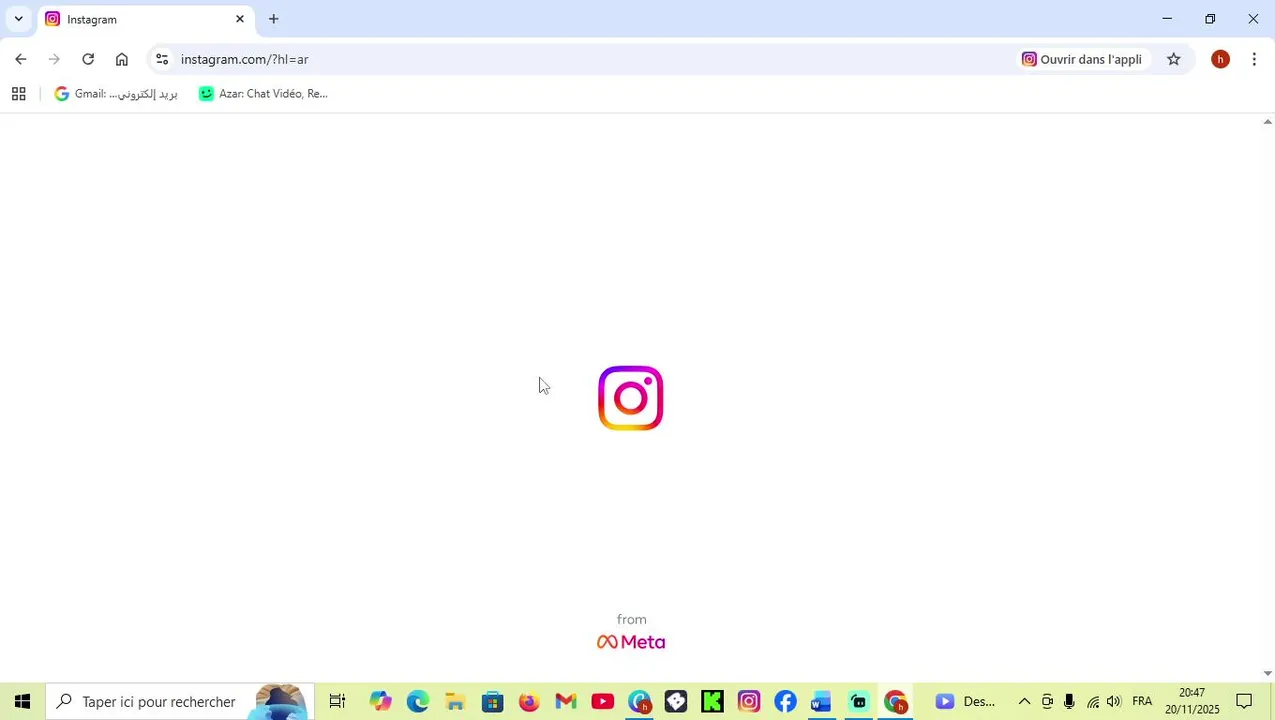Click the taskbar search box
Viewport: 1275px width, 720px height.
[x=180, y=701]
